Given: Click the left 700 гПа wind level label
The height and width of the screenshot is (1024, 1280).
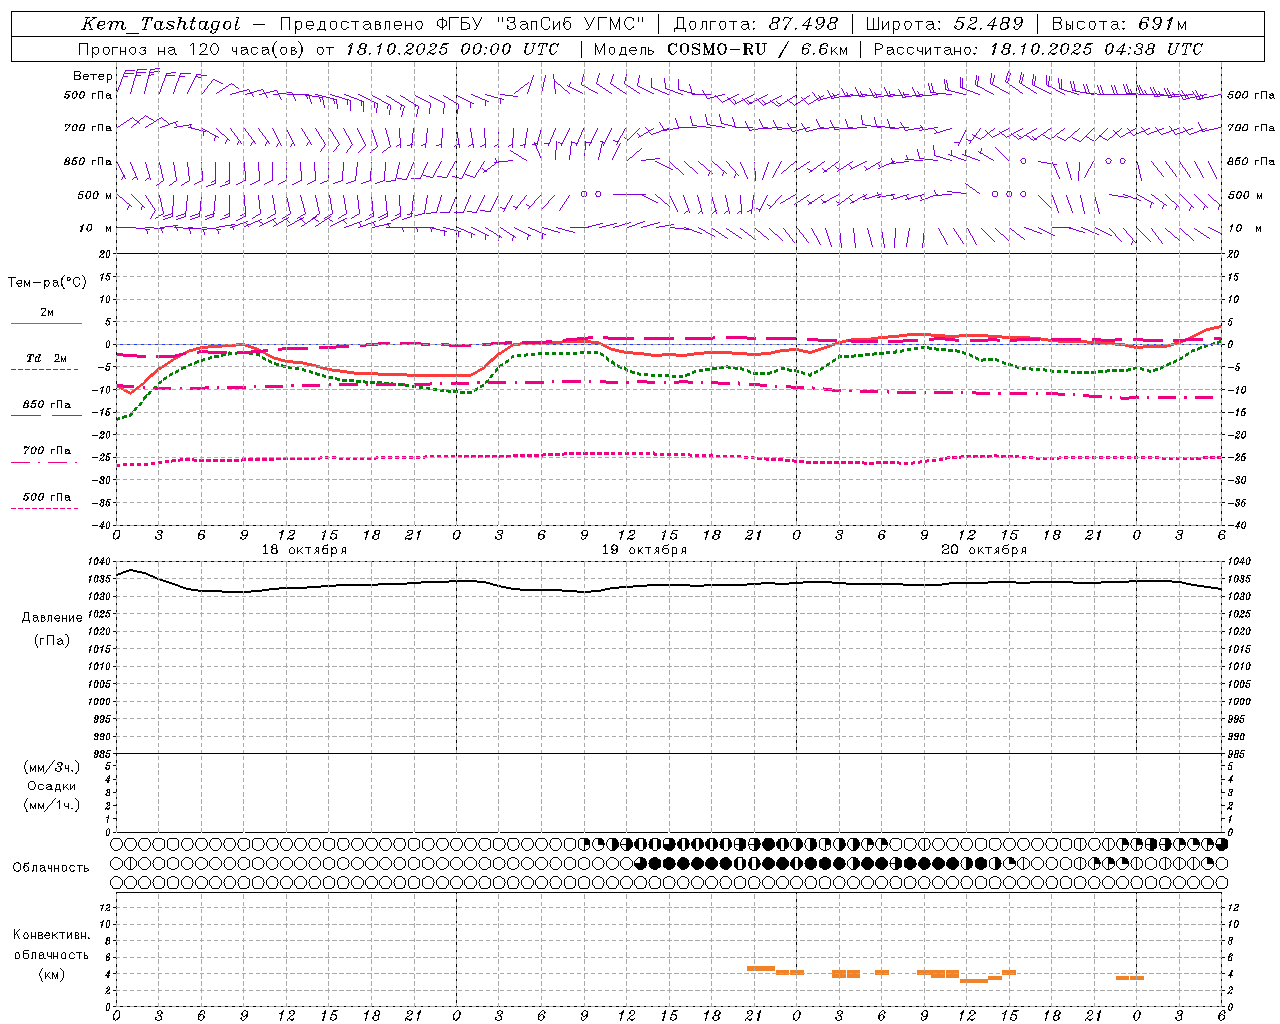Looking at the screenshot, I should [88, 128].
